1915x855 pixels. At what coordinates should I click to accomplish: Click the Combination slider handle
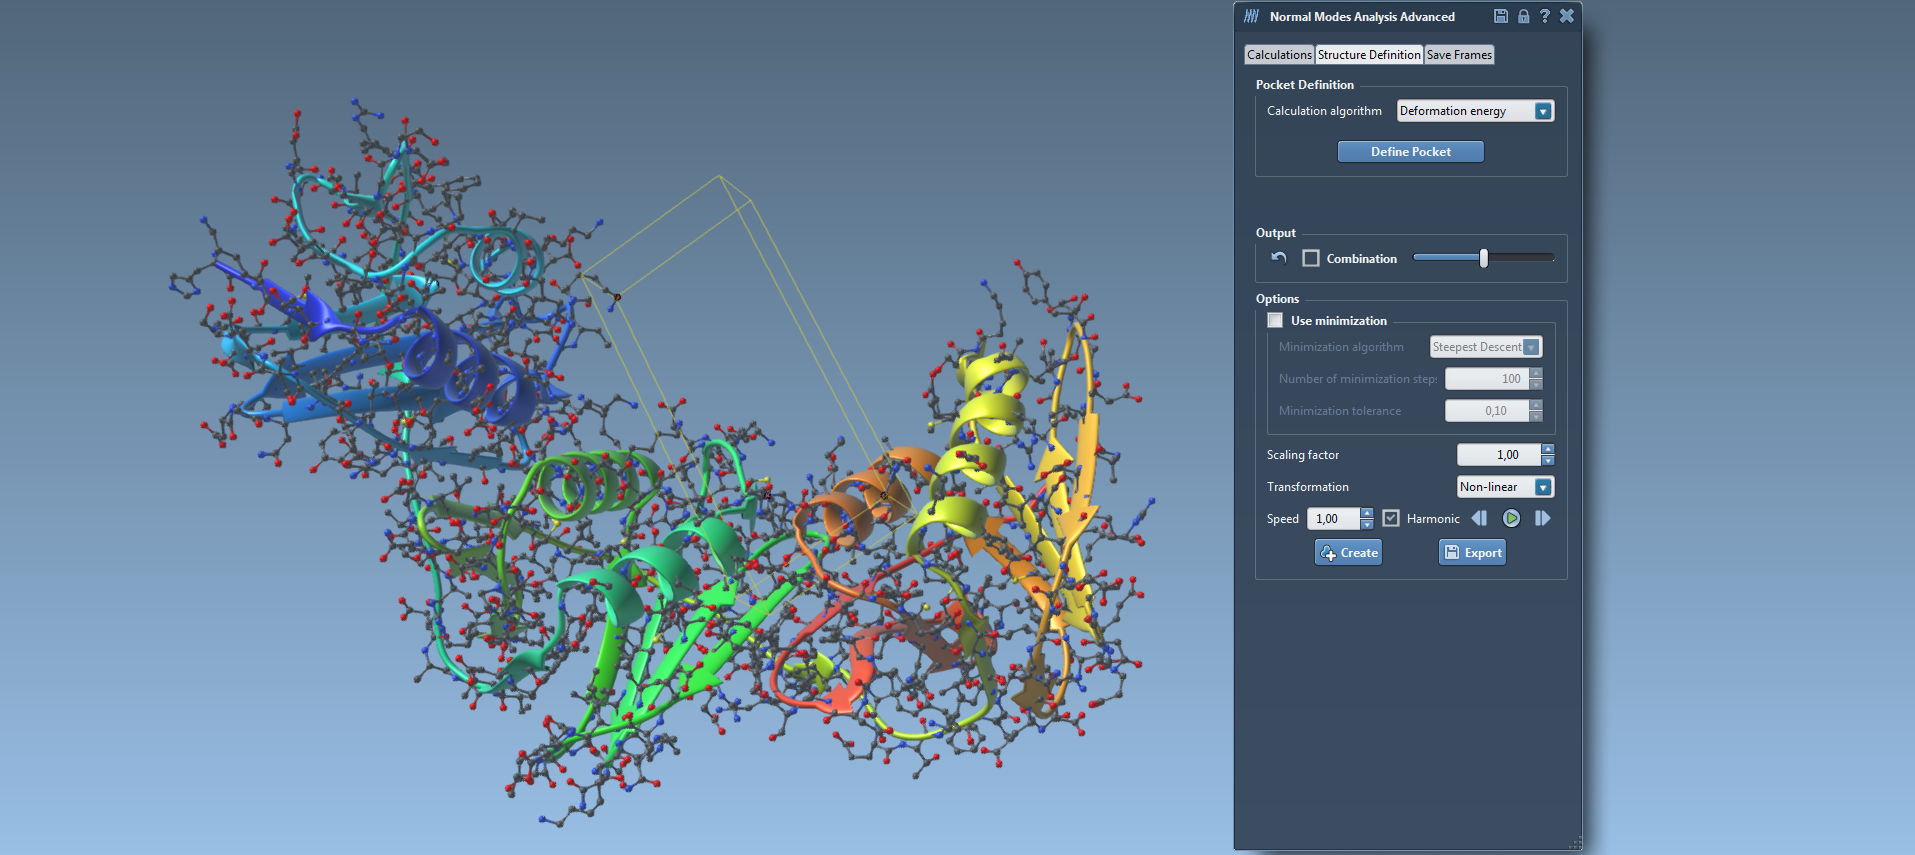tap(1484, 258)
